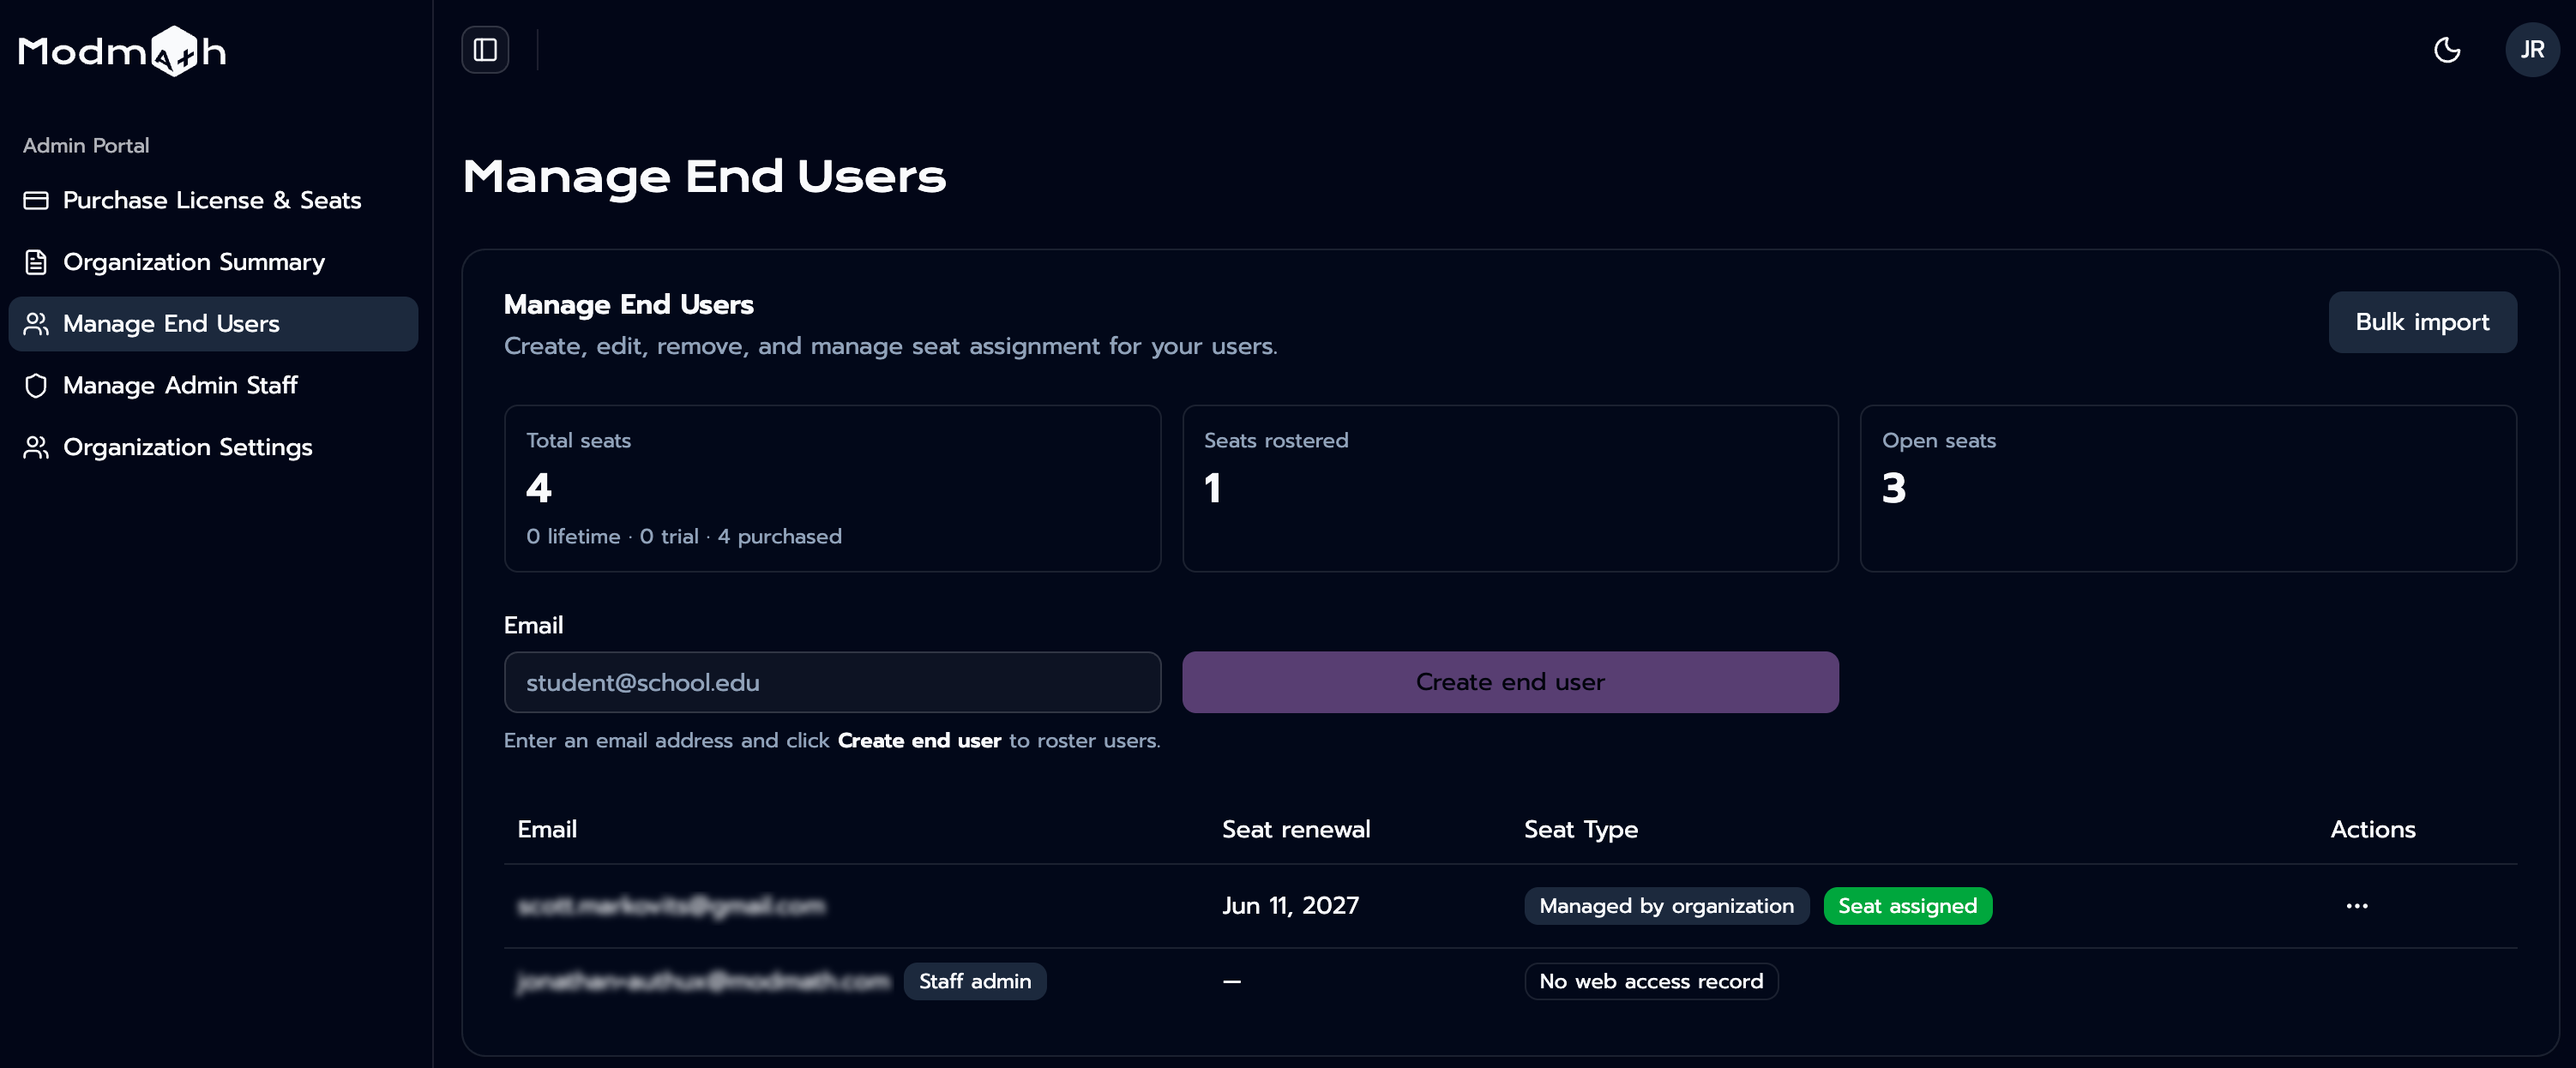Viewport: 2576px width, 1068px height.
Task: Click the Create end user button
Action: [x=1510, y=682]
